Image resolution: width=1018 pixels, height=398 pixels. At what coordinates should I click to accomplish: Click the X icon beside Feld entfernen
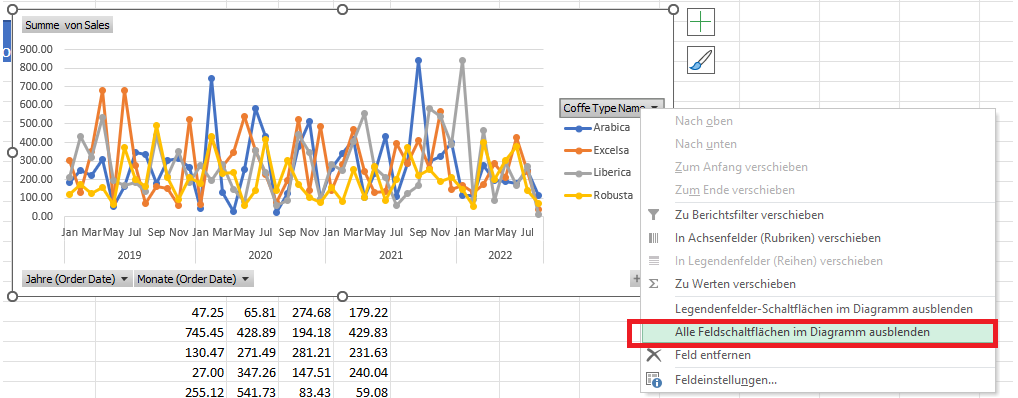pos(654,355)
